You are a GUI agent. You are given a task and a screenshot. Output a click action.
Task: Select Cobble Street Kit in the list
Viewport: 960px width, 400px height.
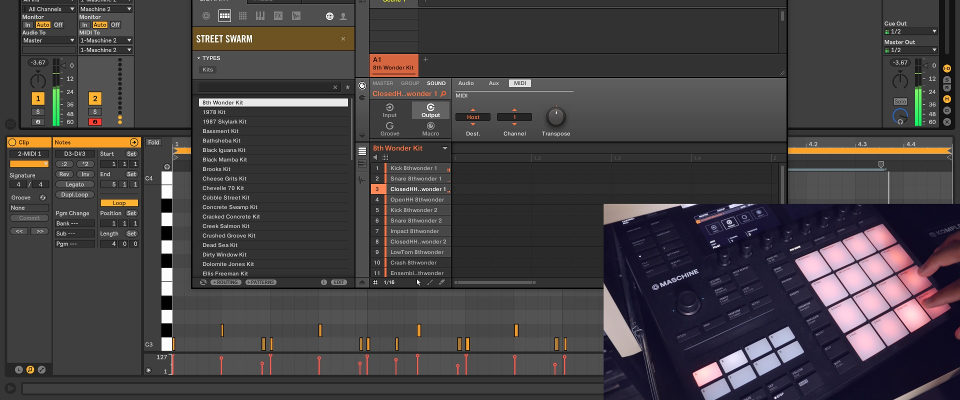(x=224, y=197)
